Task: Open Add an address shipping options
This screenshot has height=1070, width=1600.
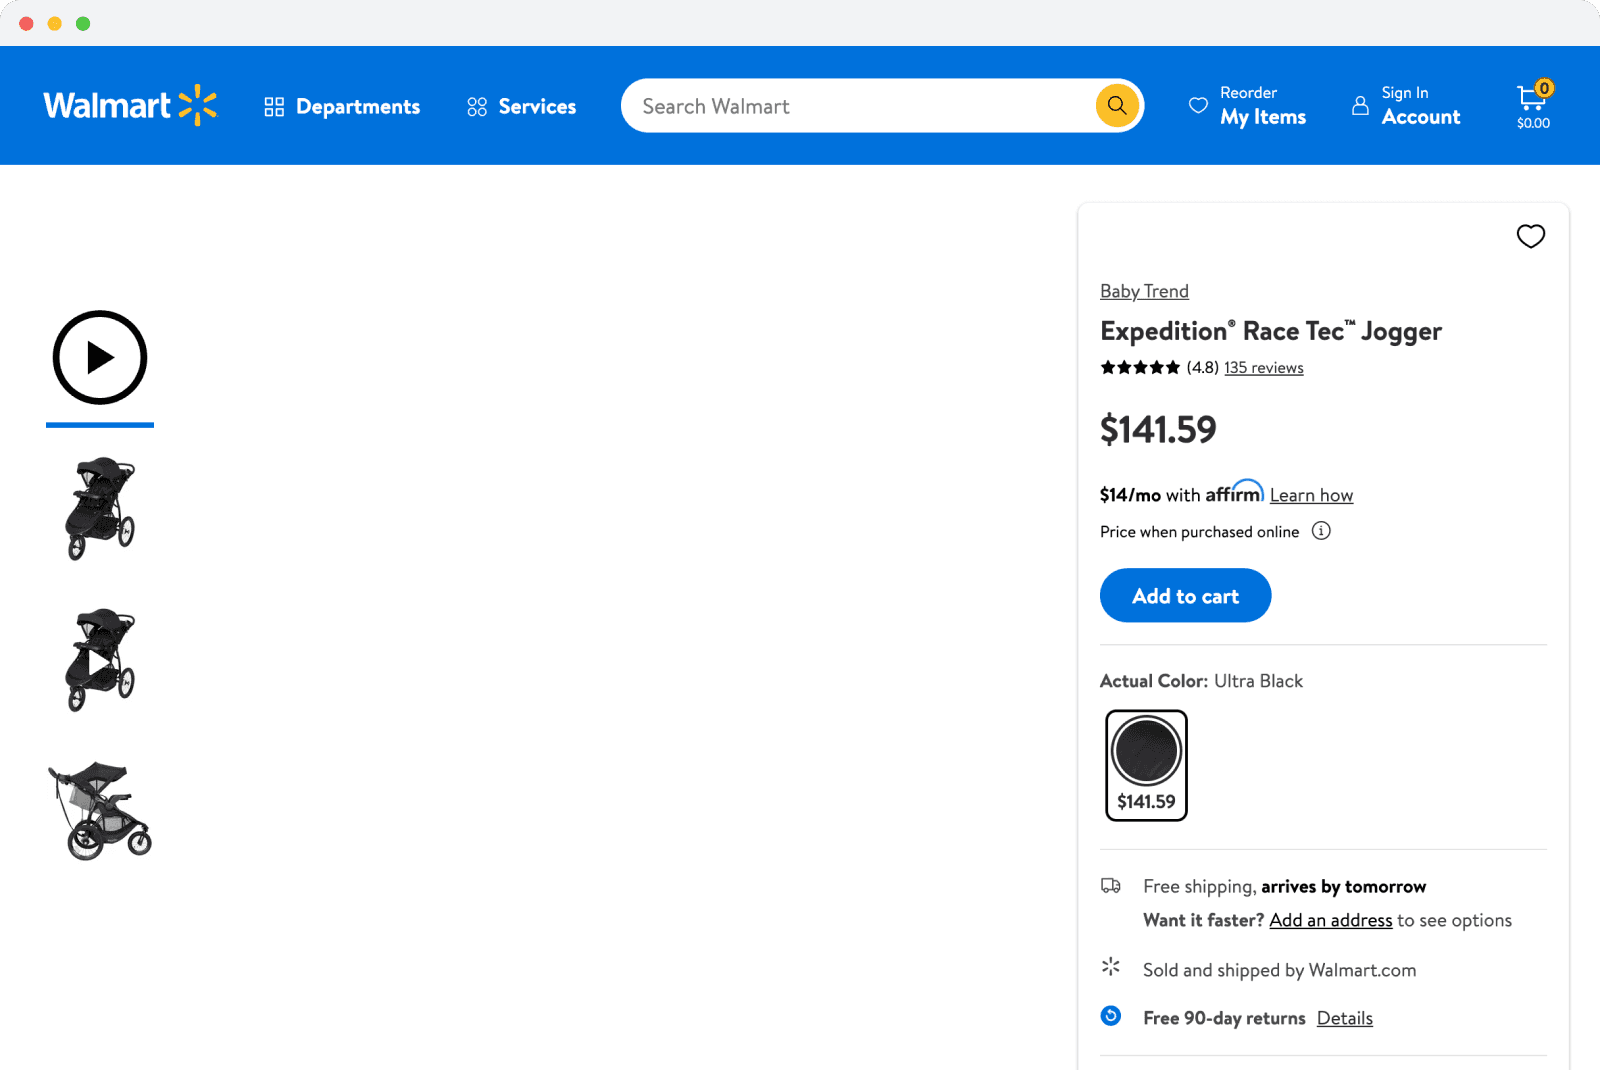Action: click(x=1330, y=920)
